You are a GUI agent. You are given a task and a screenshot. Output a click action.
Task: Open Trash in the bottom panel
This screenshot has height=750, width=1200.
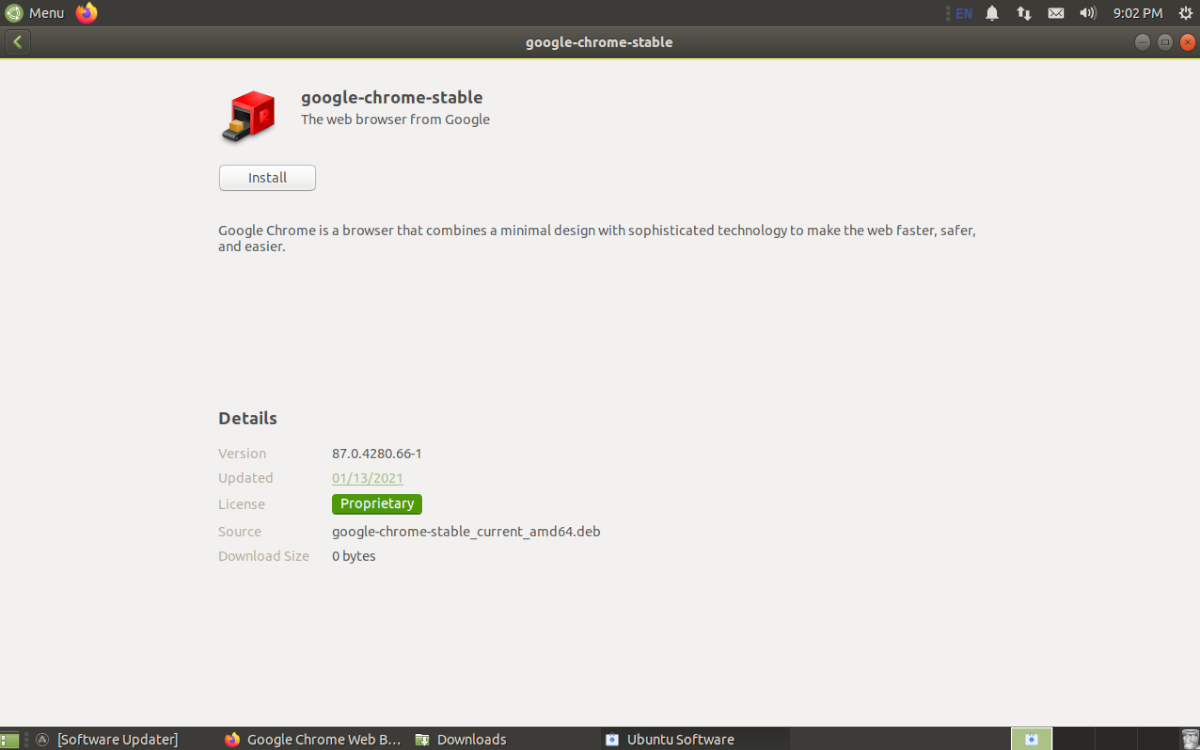coord(1188,740)
